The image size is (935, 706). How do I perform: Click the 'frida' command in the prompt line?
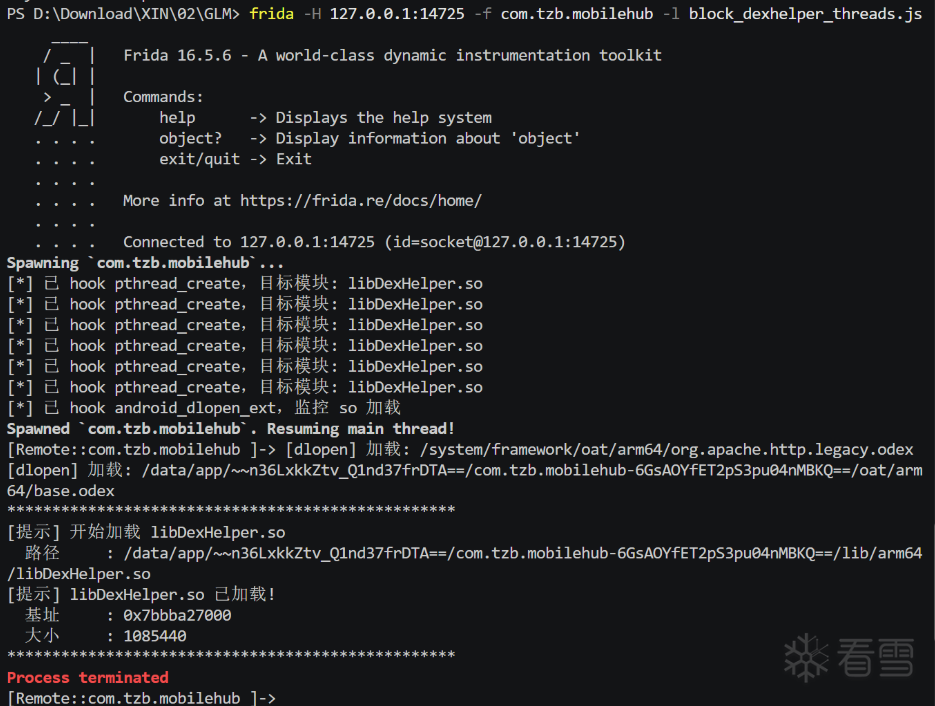coord(271,14)
